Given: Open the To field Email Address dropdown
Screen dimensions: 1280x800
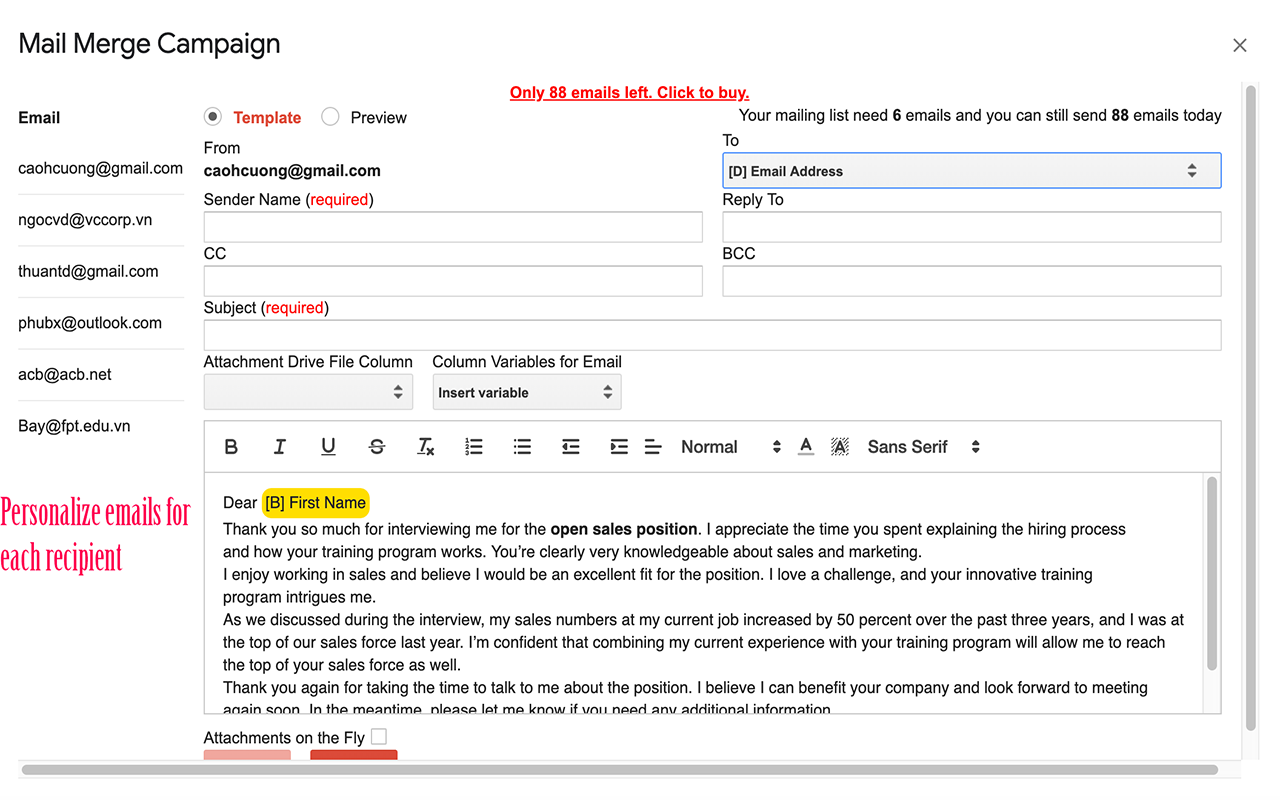Looking at the screenshot, I should tap(972, 171).
